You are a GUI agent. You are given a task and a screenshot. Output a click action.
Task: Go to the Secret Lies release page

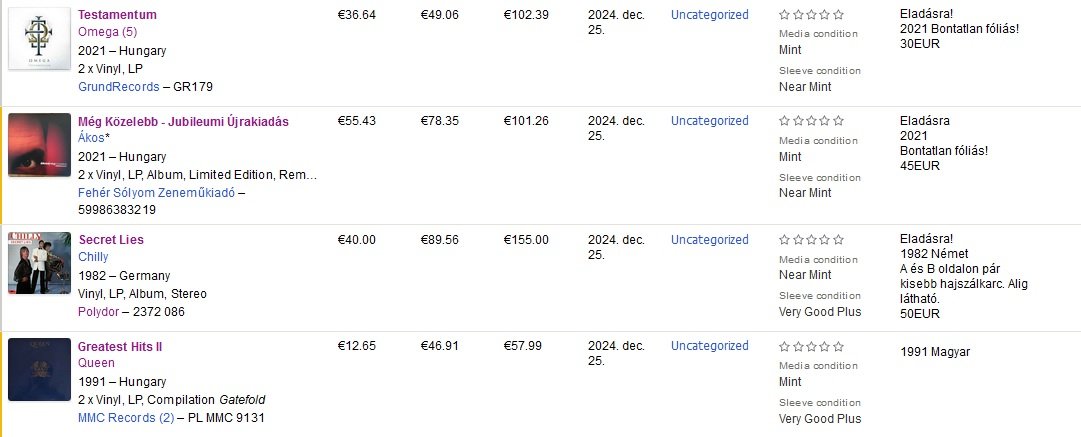111,240
